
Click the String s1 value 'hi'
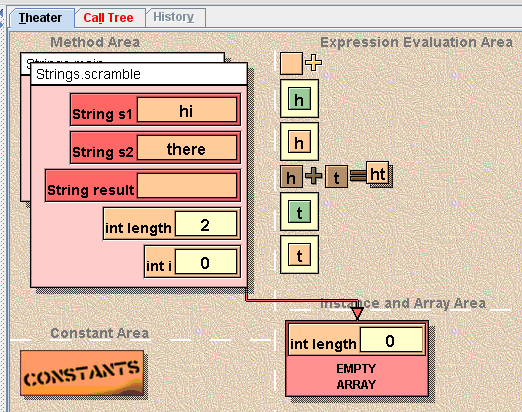pos(187,110)
